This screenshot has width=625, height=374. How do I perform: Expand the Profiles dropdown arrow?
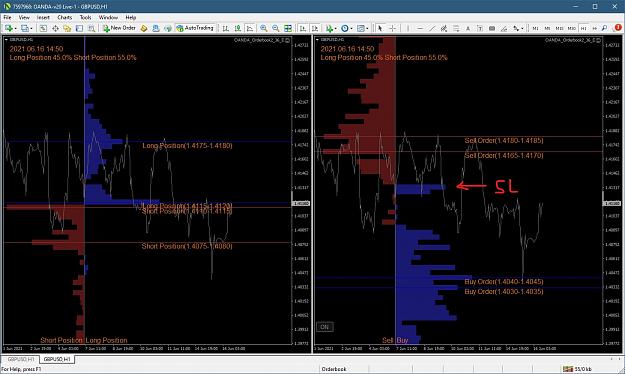31,28
